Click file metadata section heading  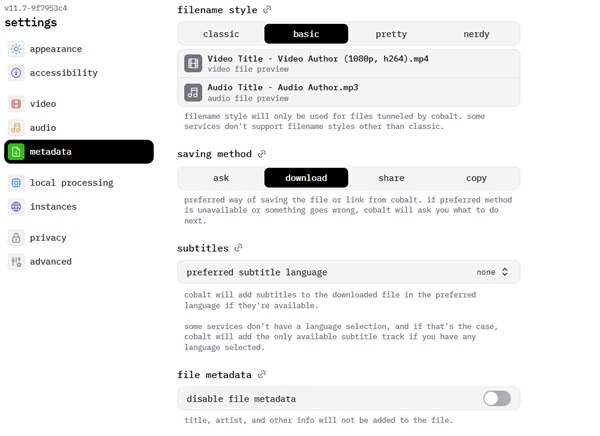(214, 375)
